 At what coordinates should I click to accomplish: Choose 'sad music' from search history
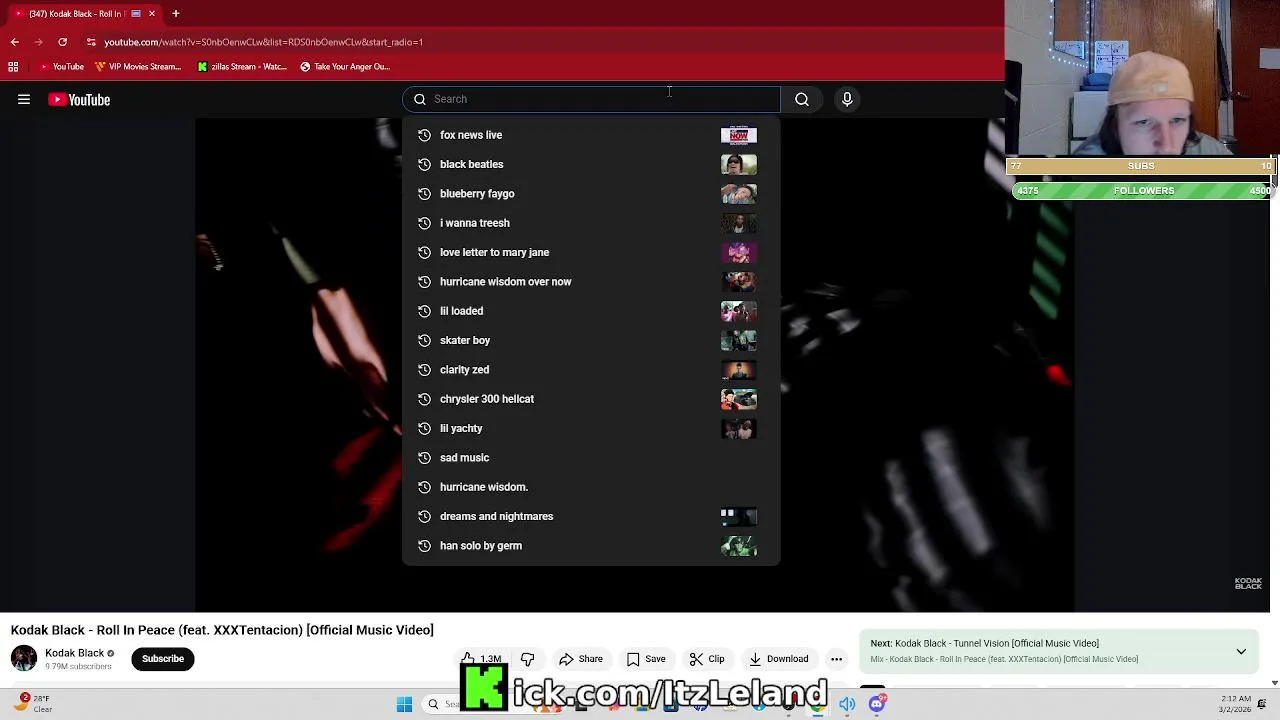pyautogui.click(x=590, y=458)
